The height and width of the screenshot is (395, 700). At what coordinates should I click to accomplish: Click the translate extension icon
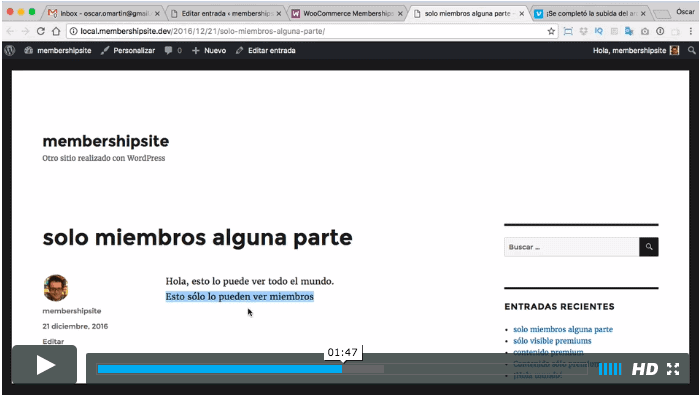click(x=629, y=31)
